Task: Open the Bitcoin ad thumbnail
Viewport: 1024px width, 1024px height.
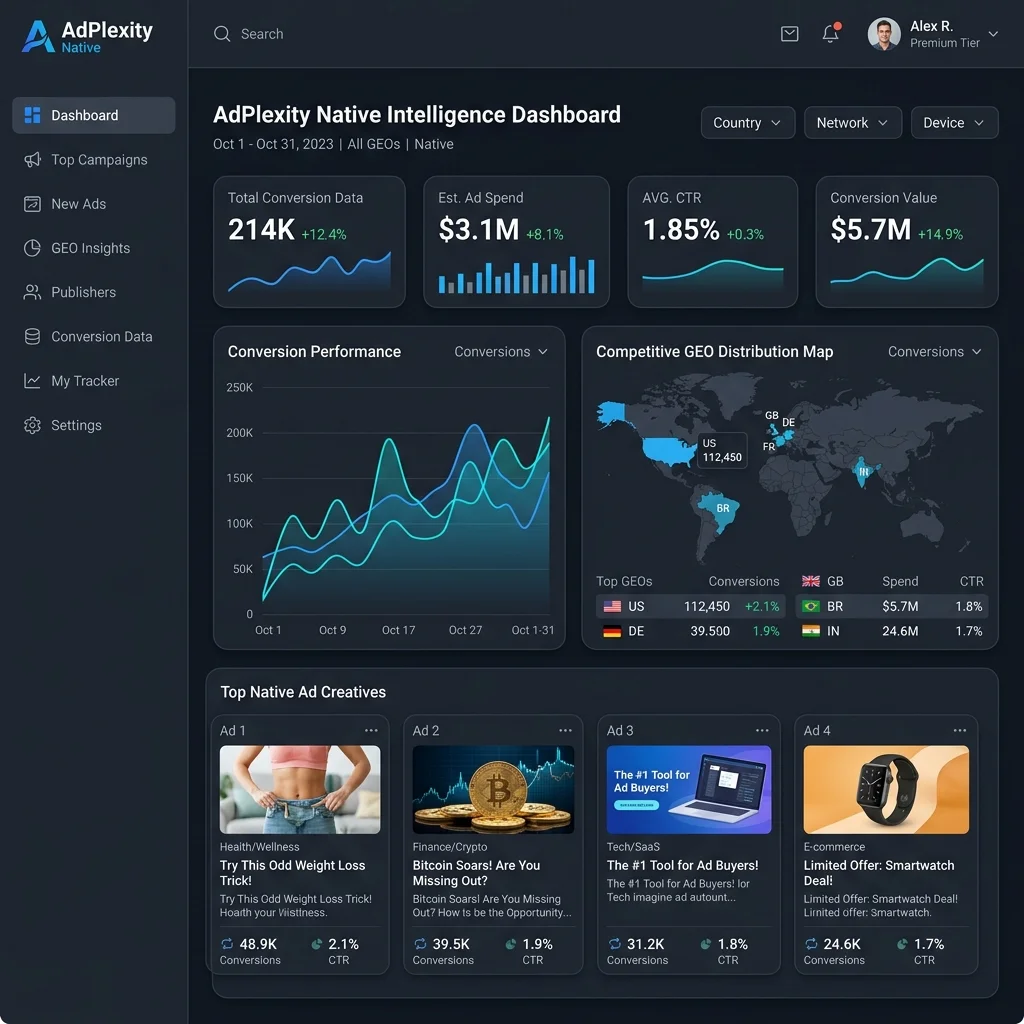Action: click(x=493, y=790)
